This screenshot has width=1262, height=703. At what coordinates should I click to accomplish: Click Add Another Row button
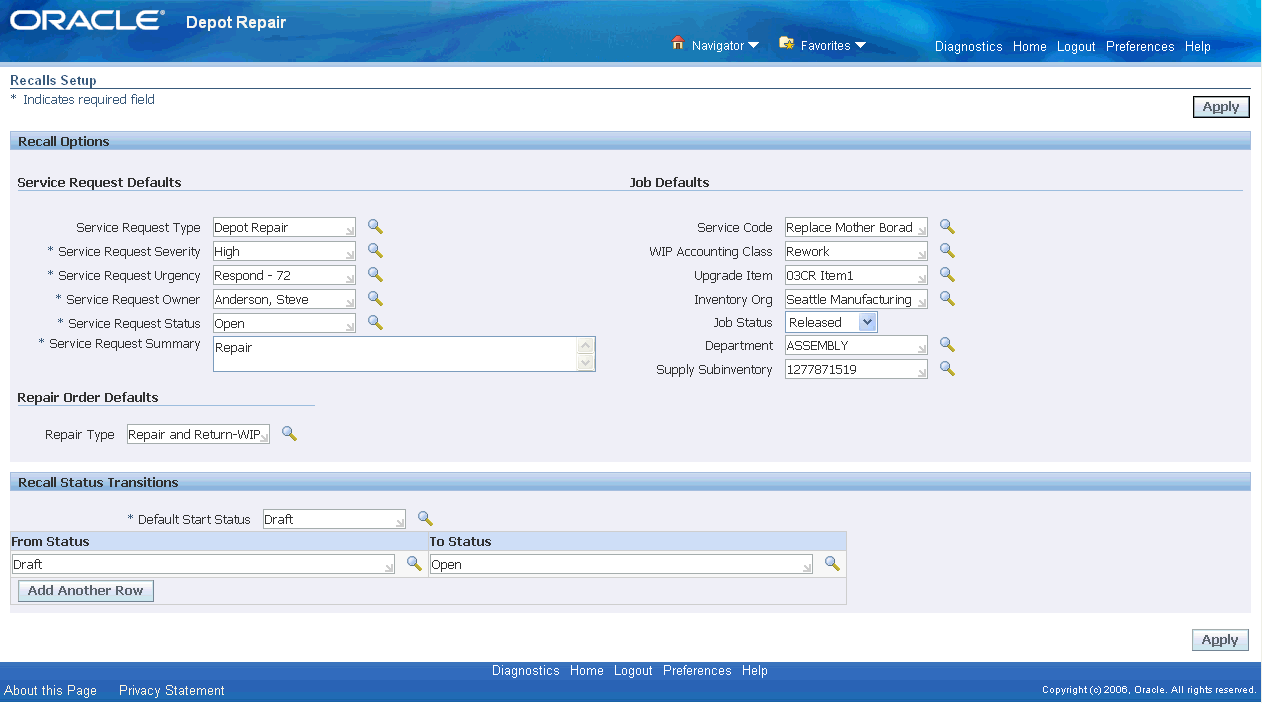pyautogui.click(x=86, y=591)
